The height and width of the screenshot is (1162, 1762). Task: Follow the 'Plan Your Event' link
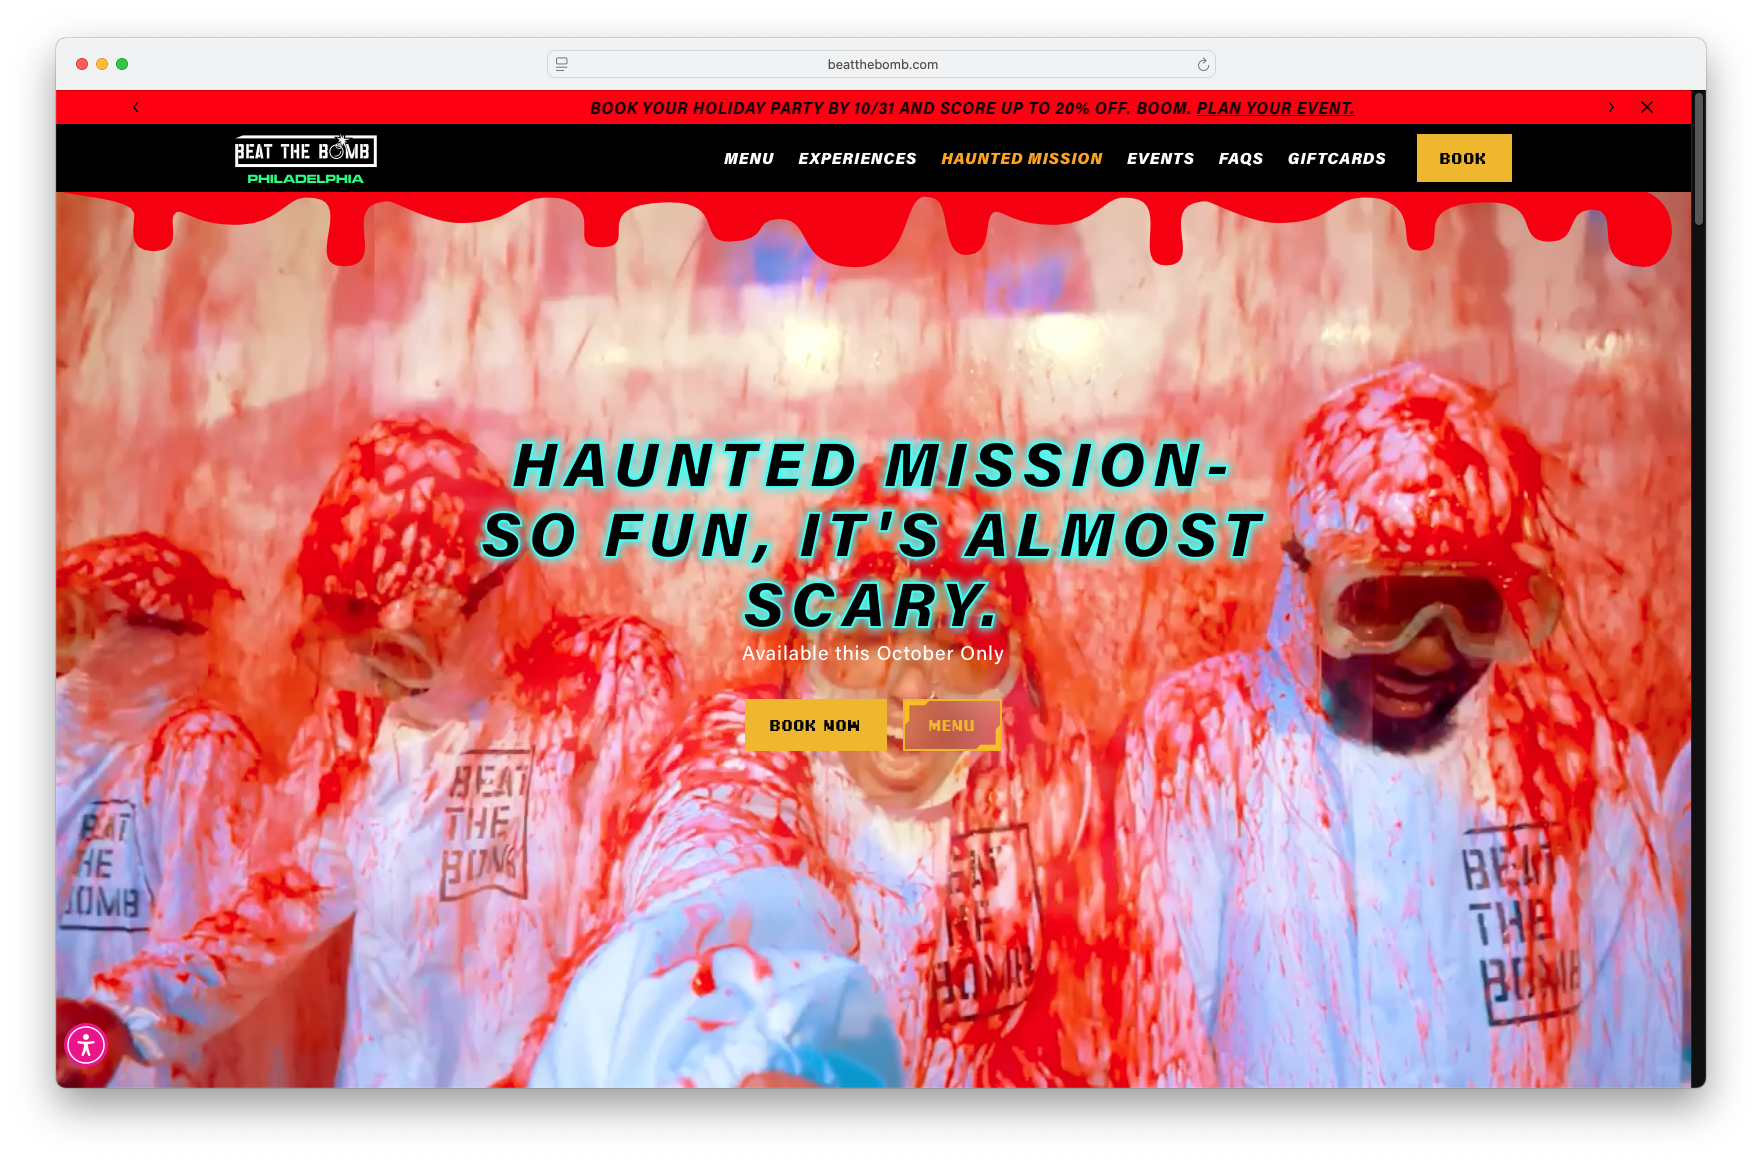coord(1275,108)
